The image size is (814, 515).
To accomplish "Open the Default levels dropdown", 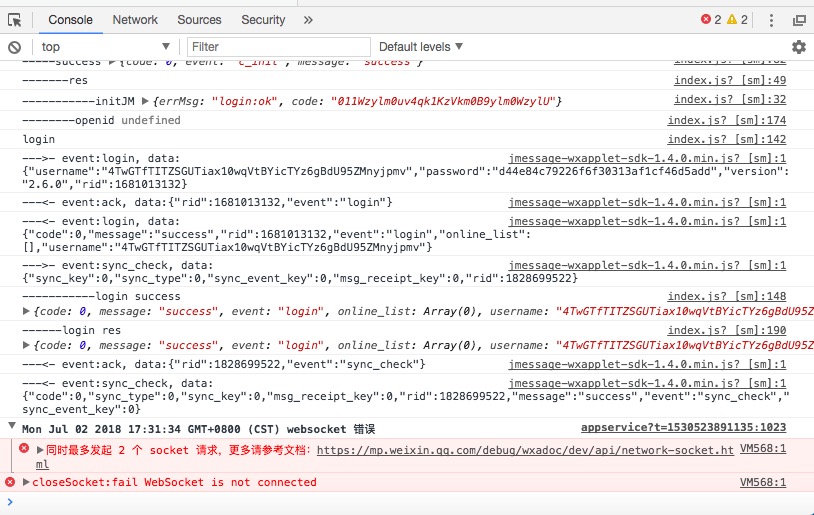I will pyautogui.click(x=420, y=47).
